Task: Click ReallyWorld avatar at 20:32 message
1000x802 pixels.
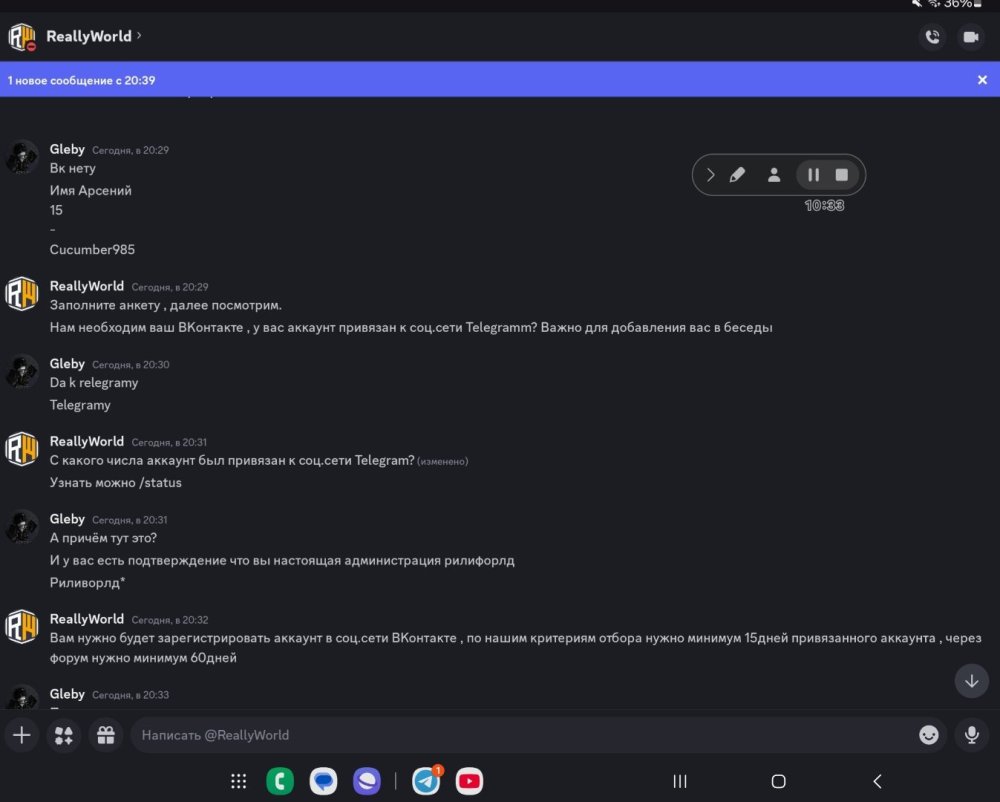Action: tap(22, 627)
